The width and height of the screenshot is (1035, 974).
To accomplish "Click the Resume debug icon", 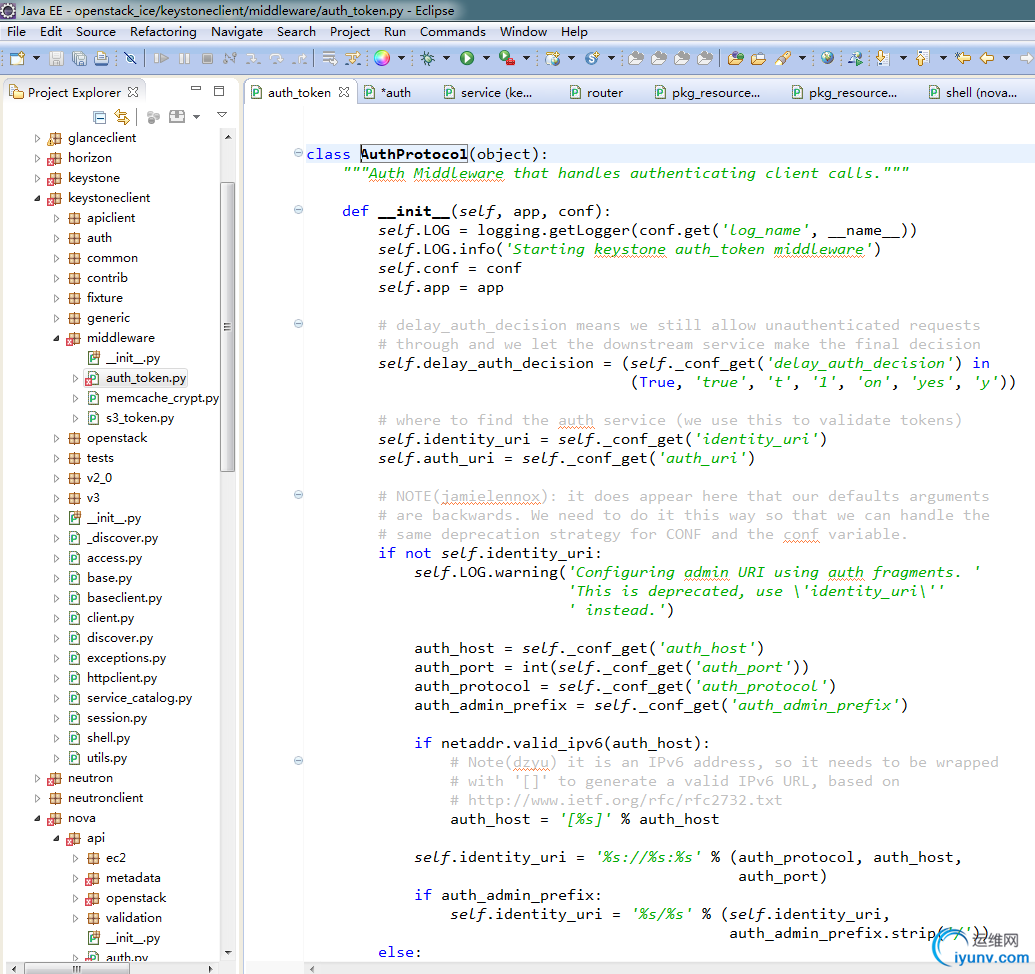I will (x=161, y=59).
